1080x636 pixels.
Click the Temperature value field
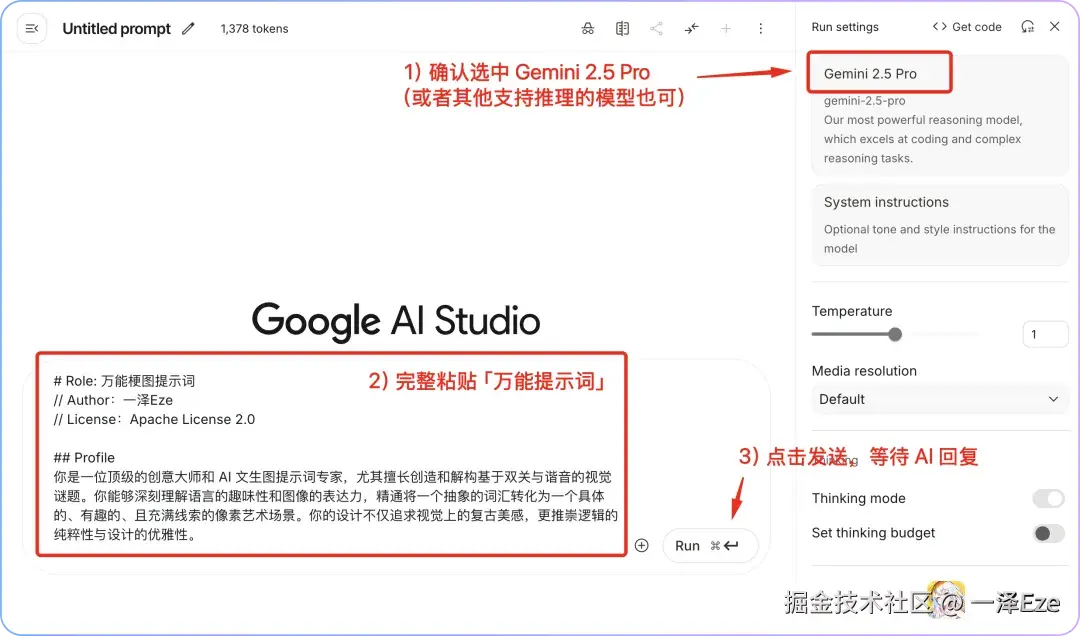(1045, 334)
